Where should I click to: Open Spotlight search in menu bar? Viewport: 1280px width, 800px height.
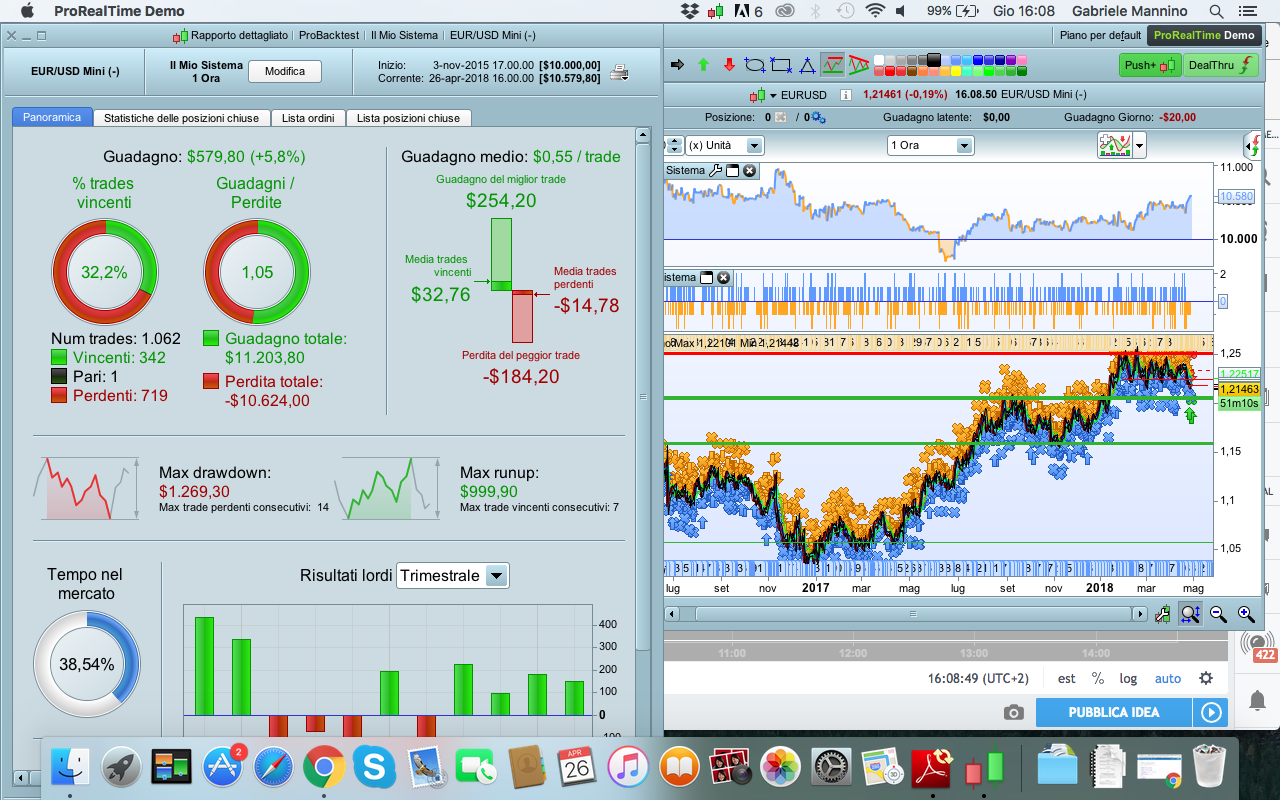click(1216, 11)
